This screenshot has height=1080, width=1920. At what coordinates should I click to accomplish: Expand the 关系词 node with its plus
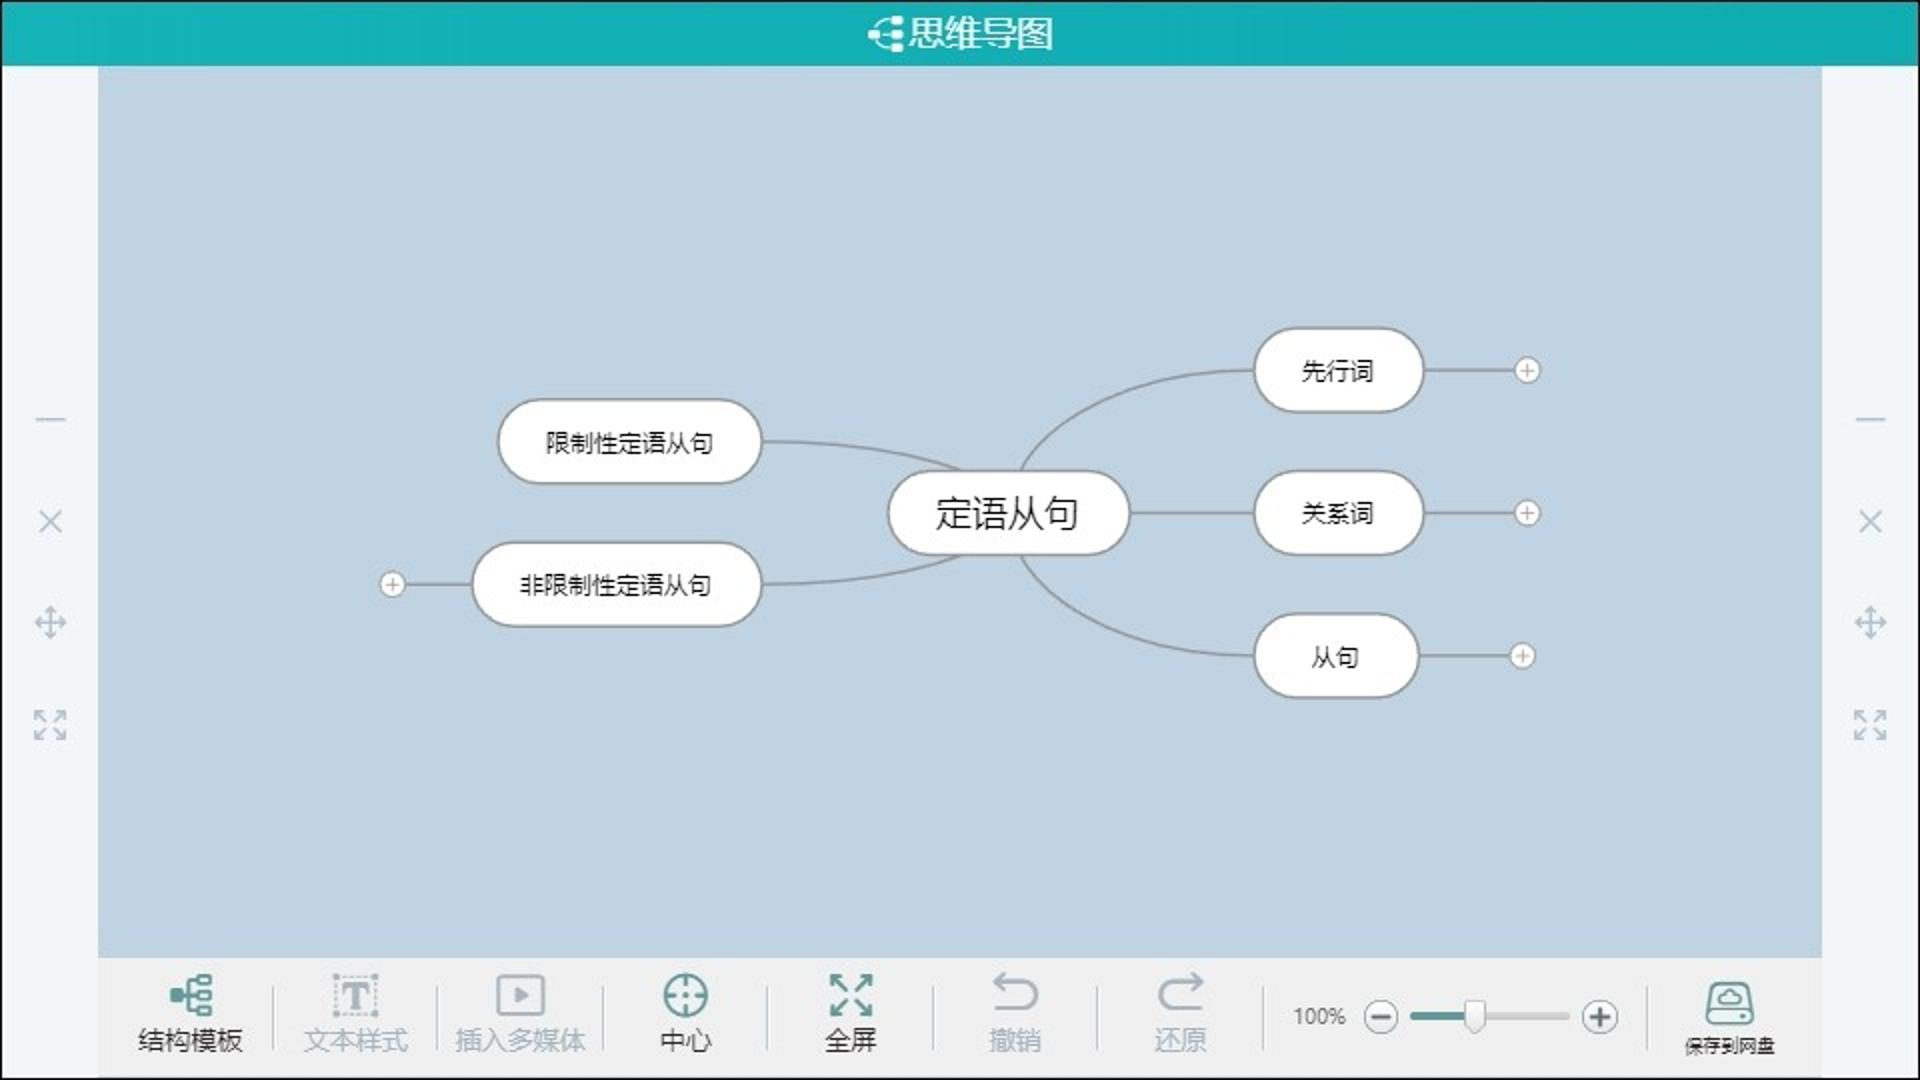(x=1527, y=513)
